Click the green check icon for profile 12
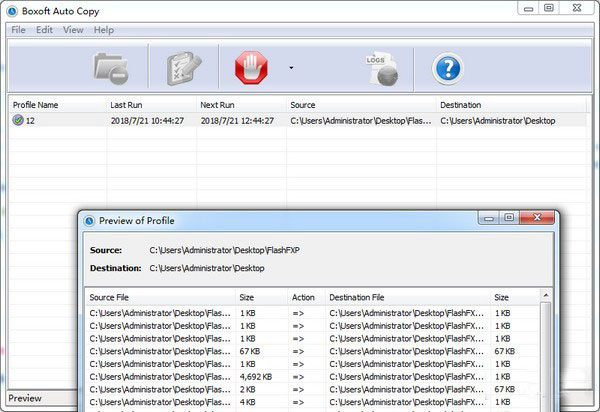 click(18, 120)
